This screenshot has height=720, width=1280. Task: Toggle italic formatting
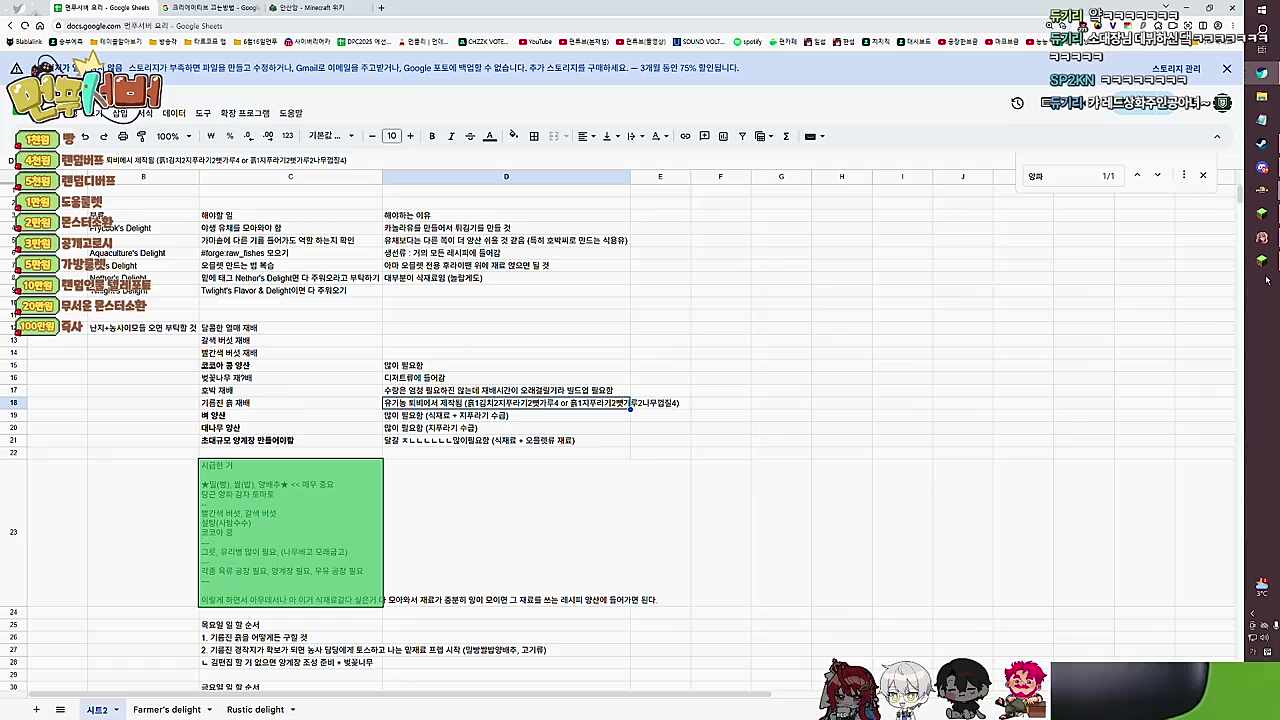click(x=451, y=136)
